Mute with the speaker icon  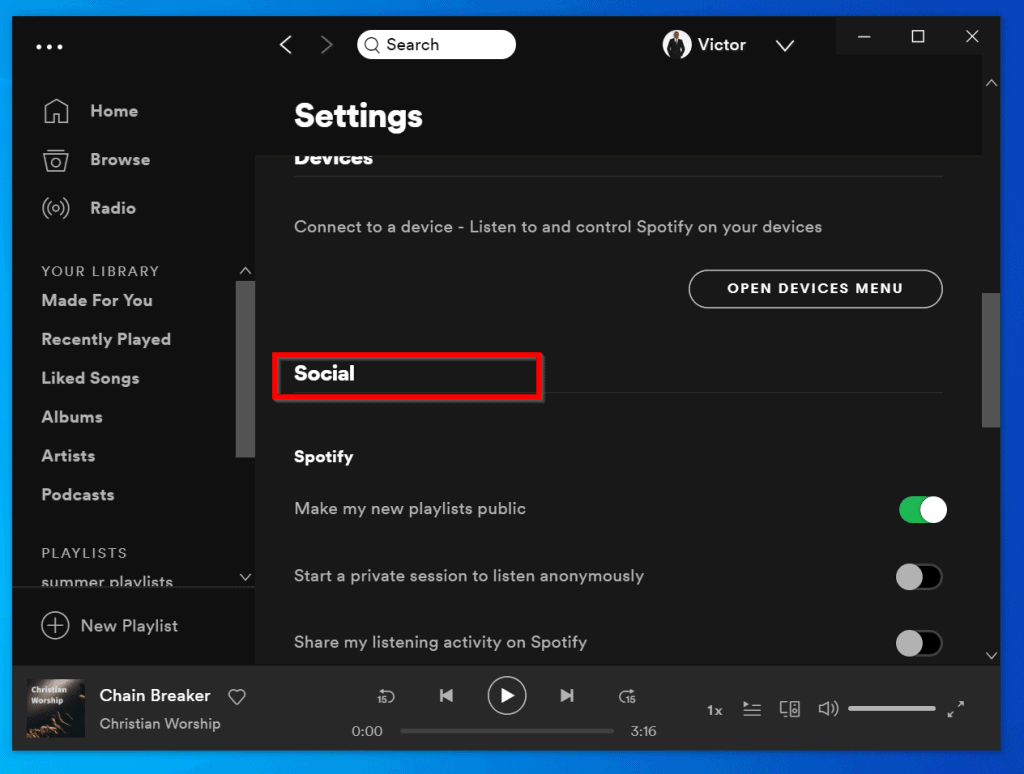pyautogui.click(x=828, y=709)
